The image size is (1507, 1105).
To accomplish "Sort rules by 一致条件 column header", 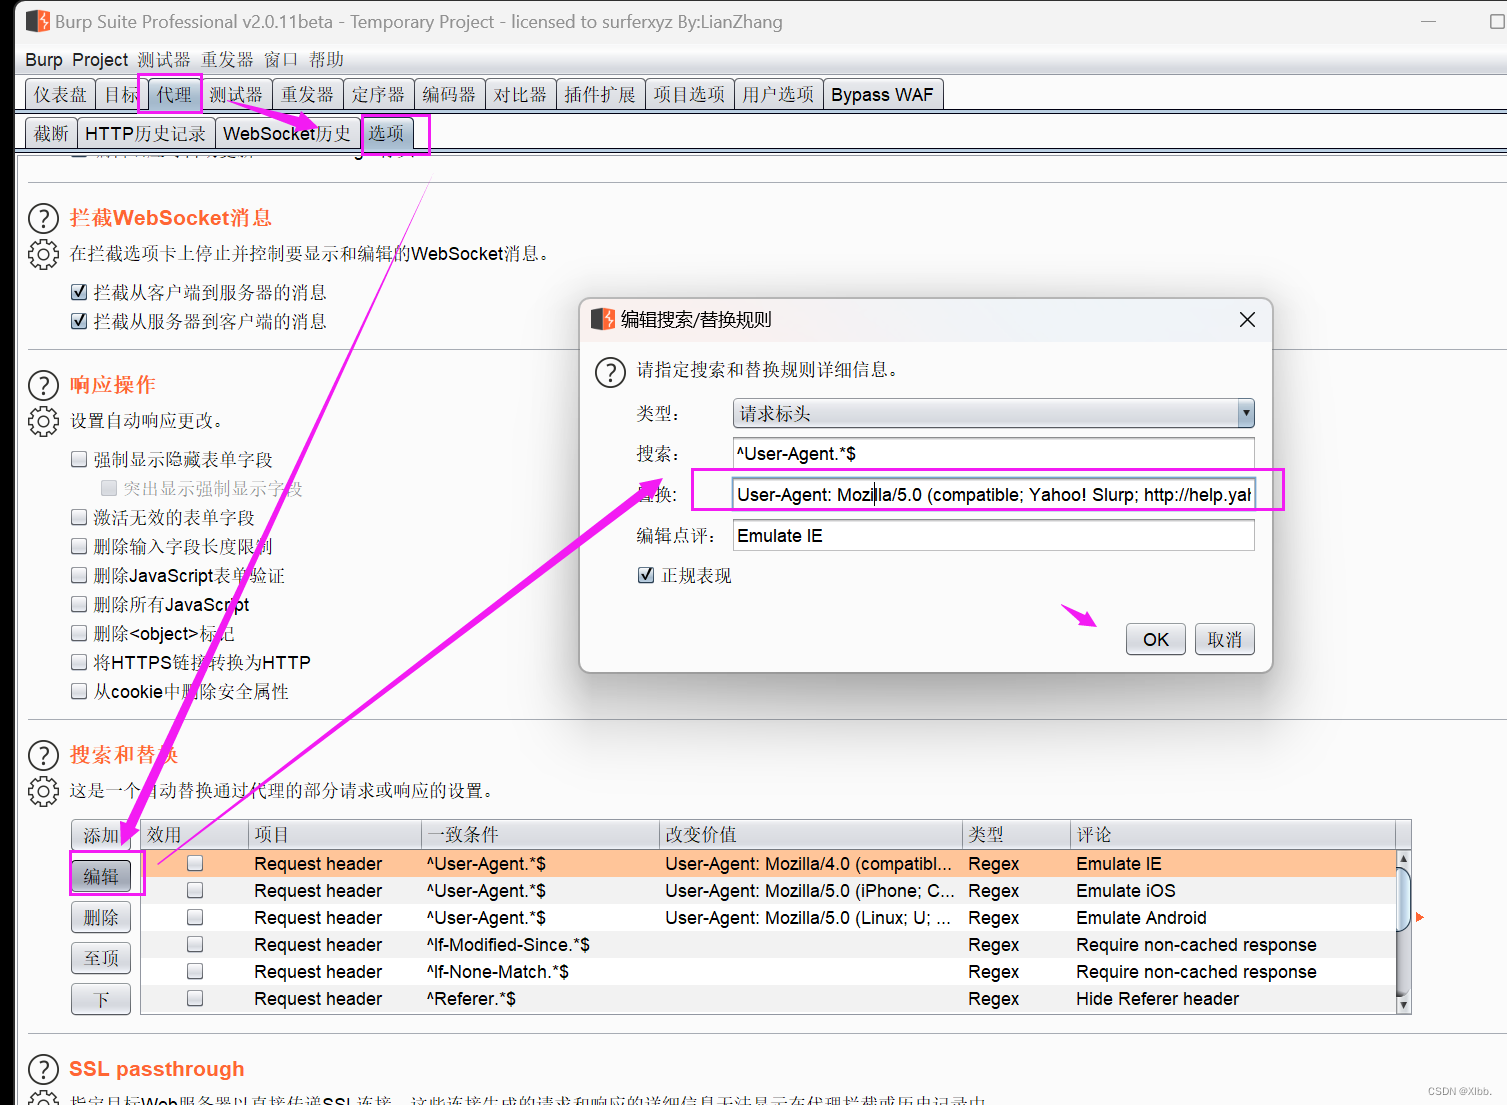I will tap(541, 834).
